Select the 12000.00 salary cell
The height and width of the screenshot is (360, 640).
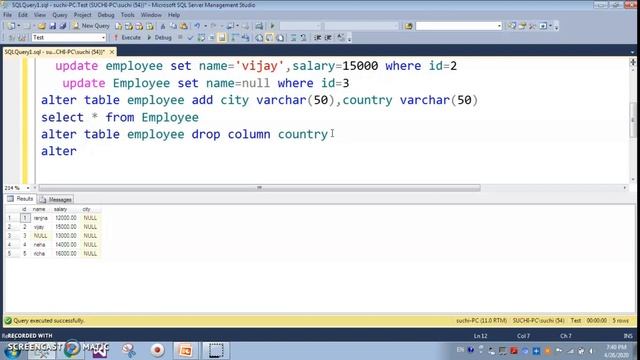pos(66,218)
